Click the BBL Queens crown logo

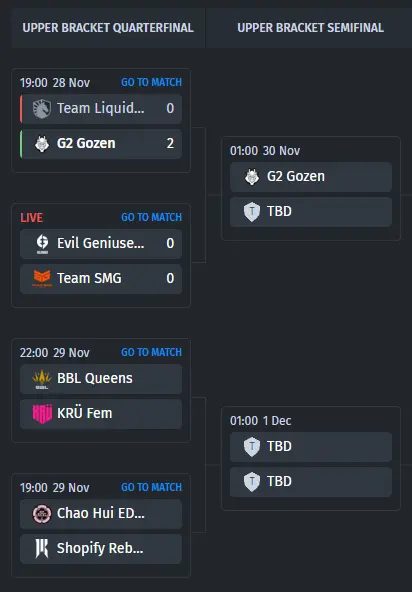point(42,379)
